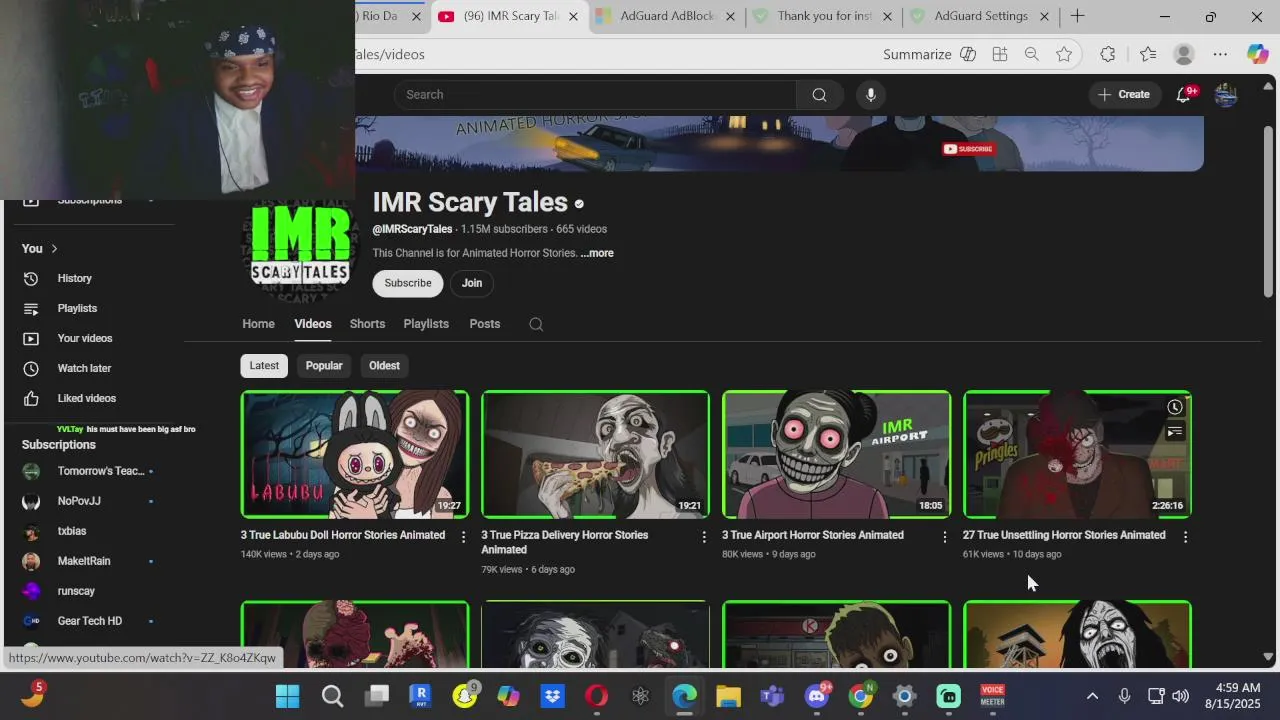The height and width of the screenshot is (720, 1280).
Task: Show hidden system tray icons chevron
Action: [1092, 696]
